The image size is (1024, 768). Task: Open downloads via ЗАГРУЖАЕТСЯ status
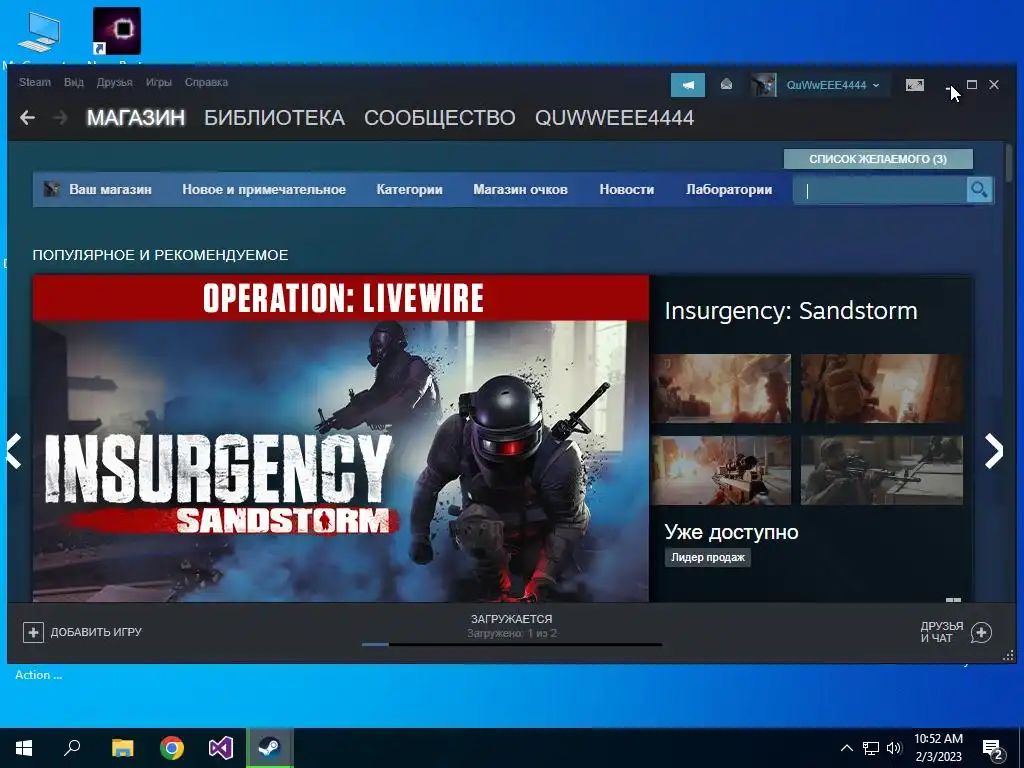point(511,618)
